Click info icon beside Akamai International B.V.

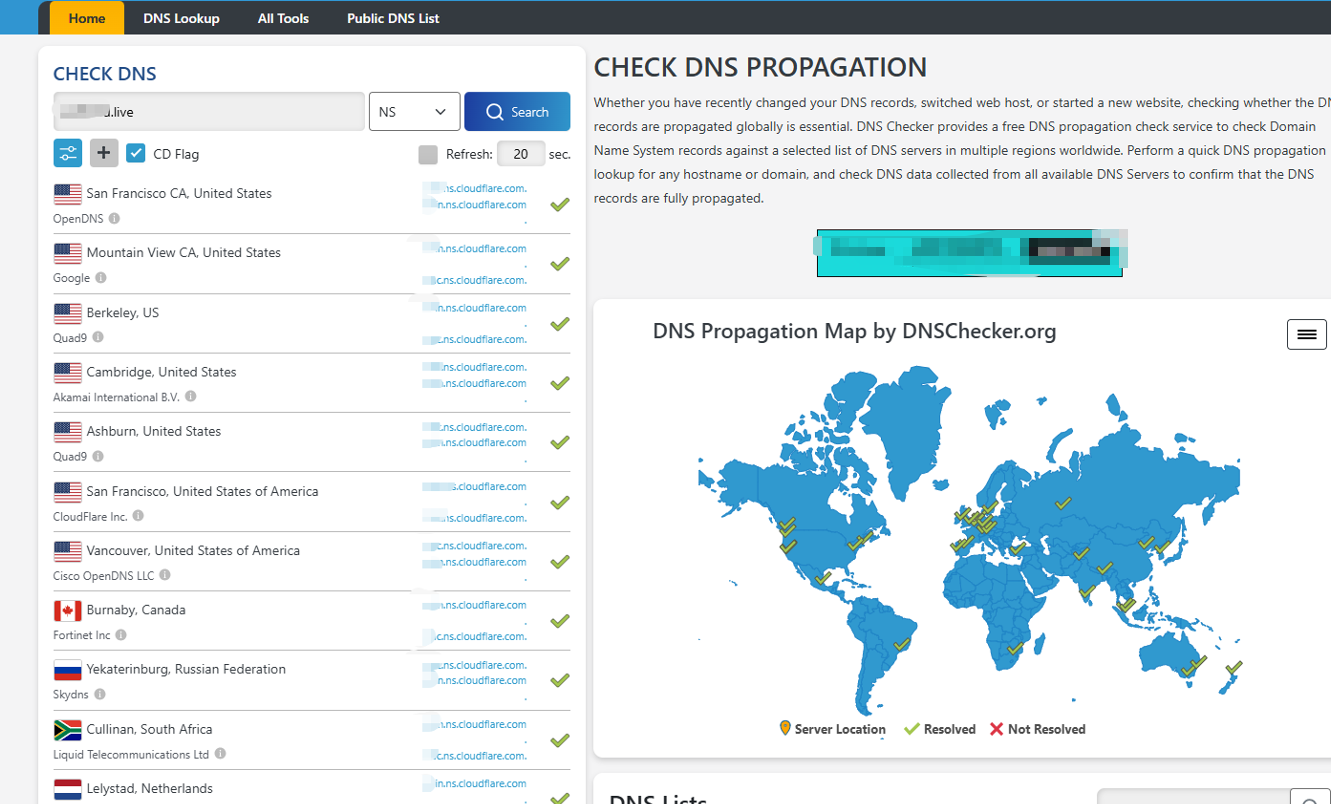coord(191,397)
